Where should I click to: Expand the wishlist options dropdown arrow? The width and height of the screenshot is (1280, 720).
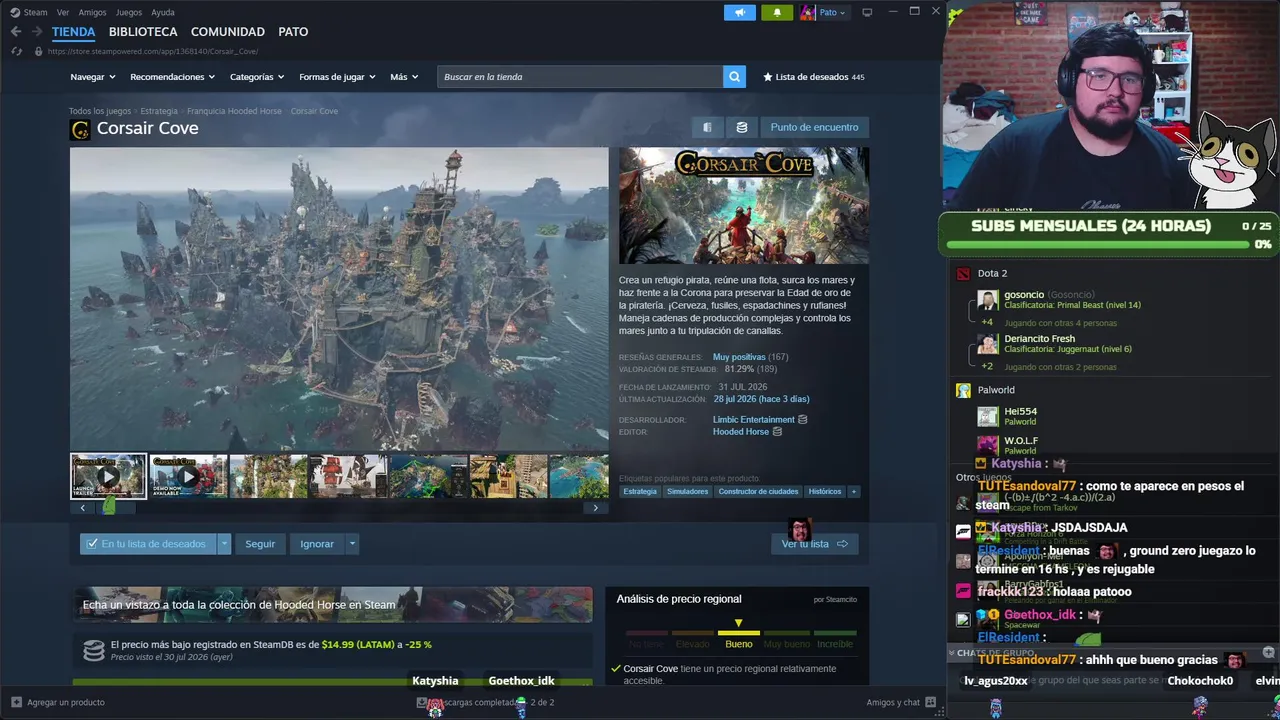click(x=224, y=544)
